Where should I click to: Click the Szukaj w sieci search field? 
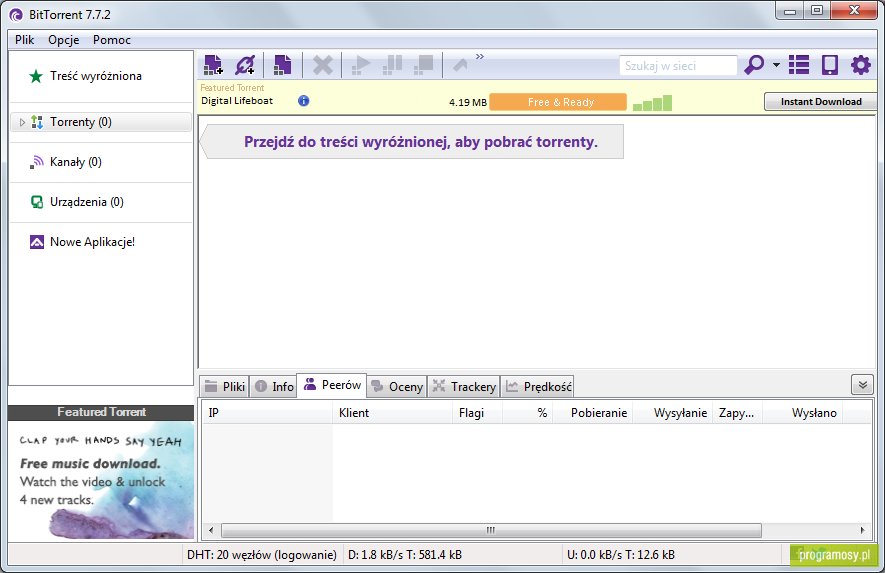click(678, 65)
